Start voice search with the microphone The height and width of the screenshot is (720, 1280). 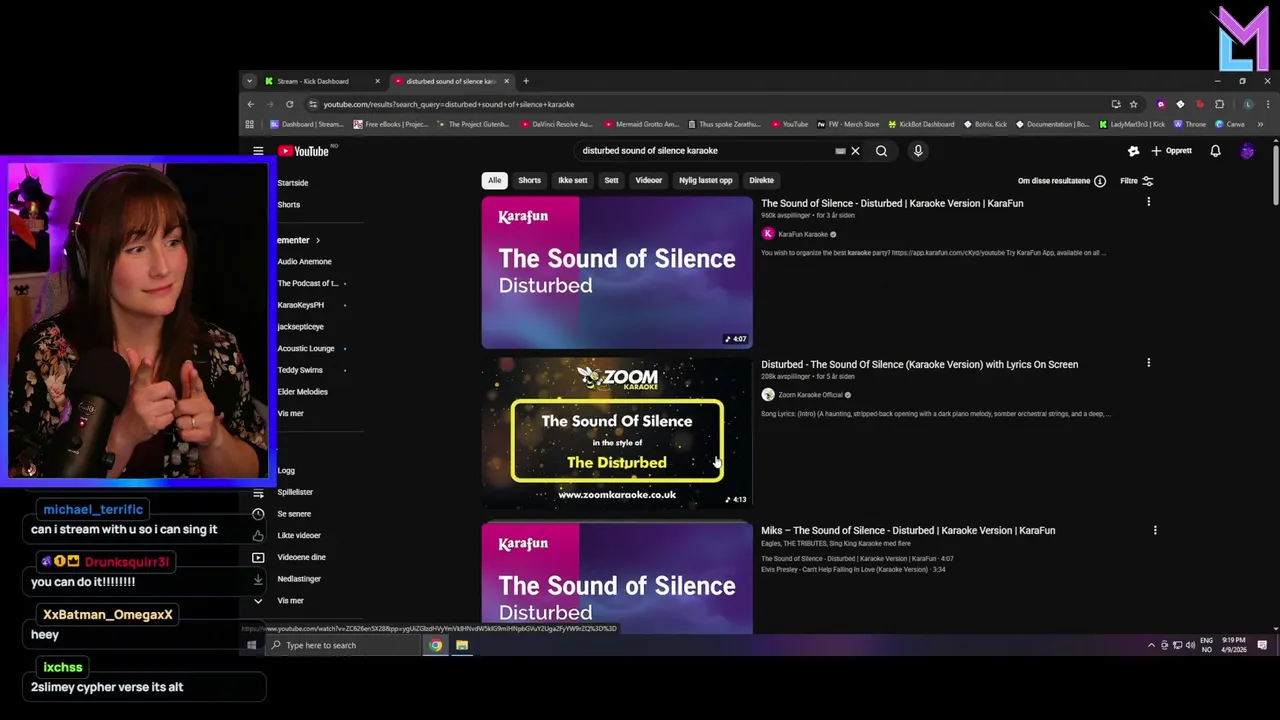tap(918, 151)
